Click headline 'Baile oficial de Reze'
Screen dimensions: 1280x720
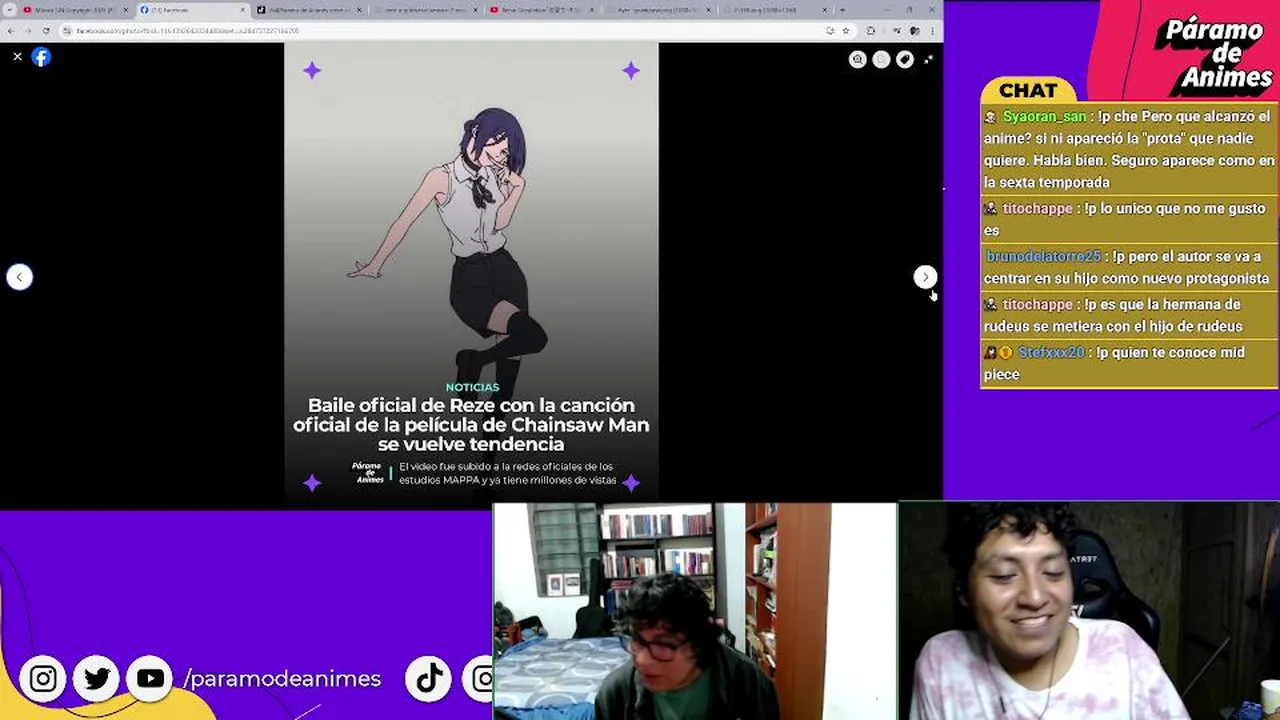coord(471,425)
